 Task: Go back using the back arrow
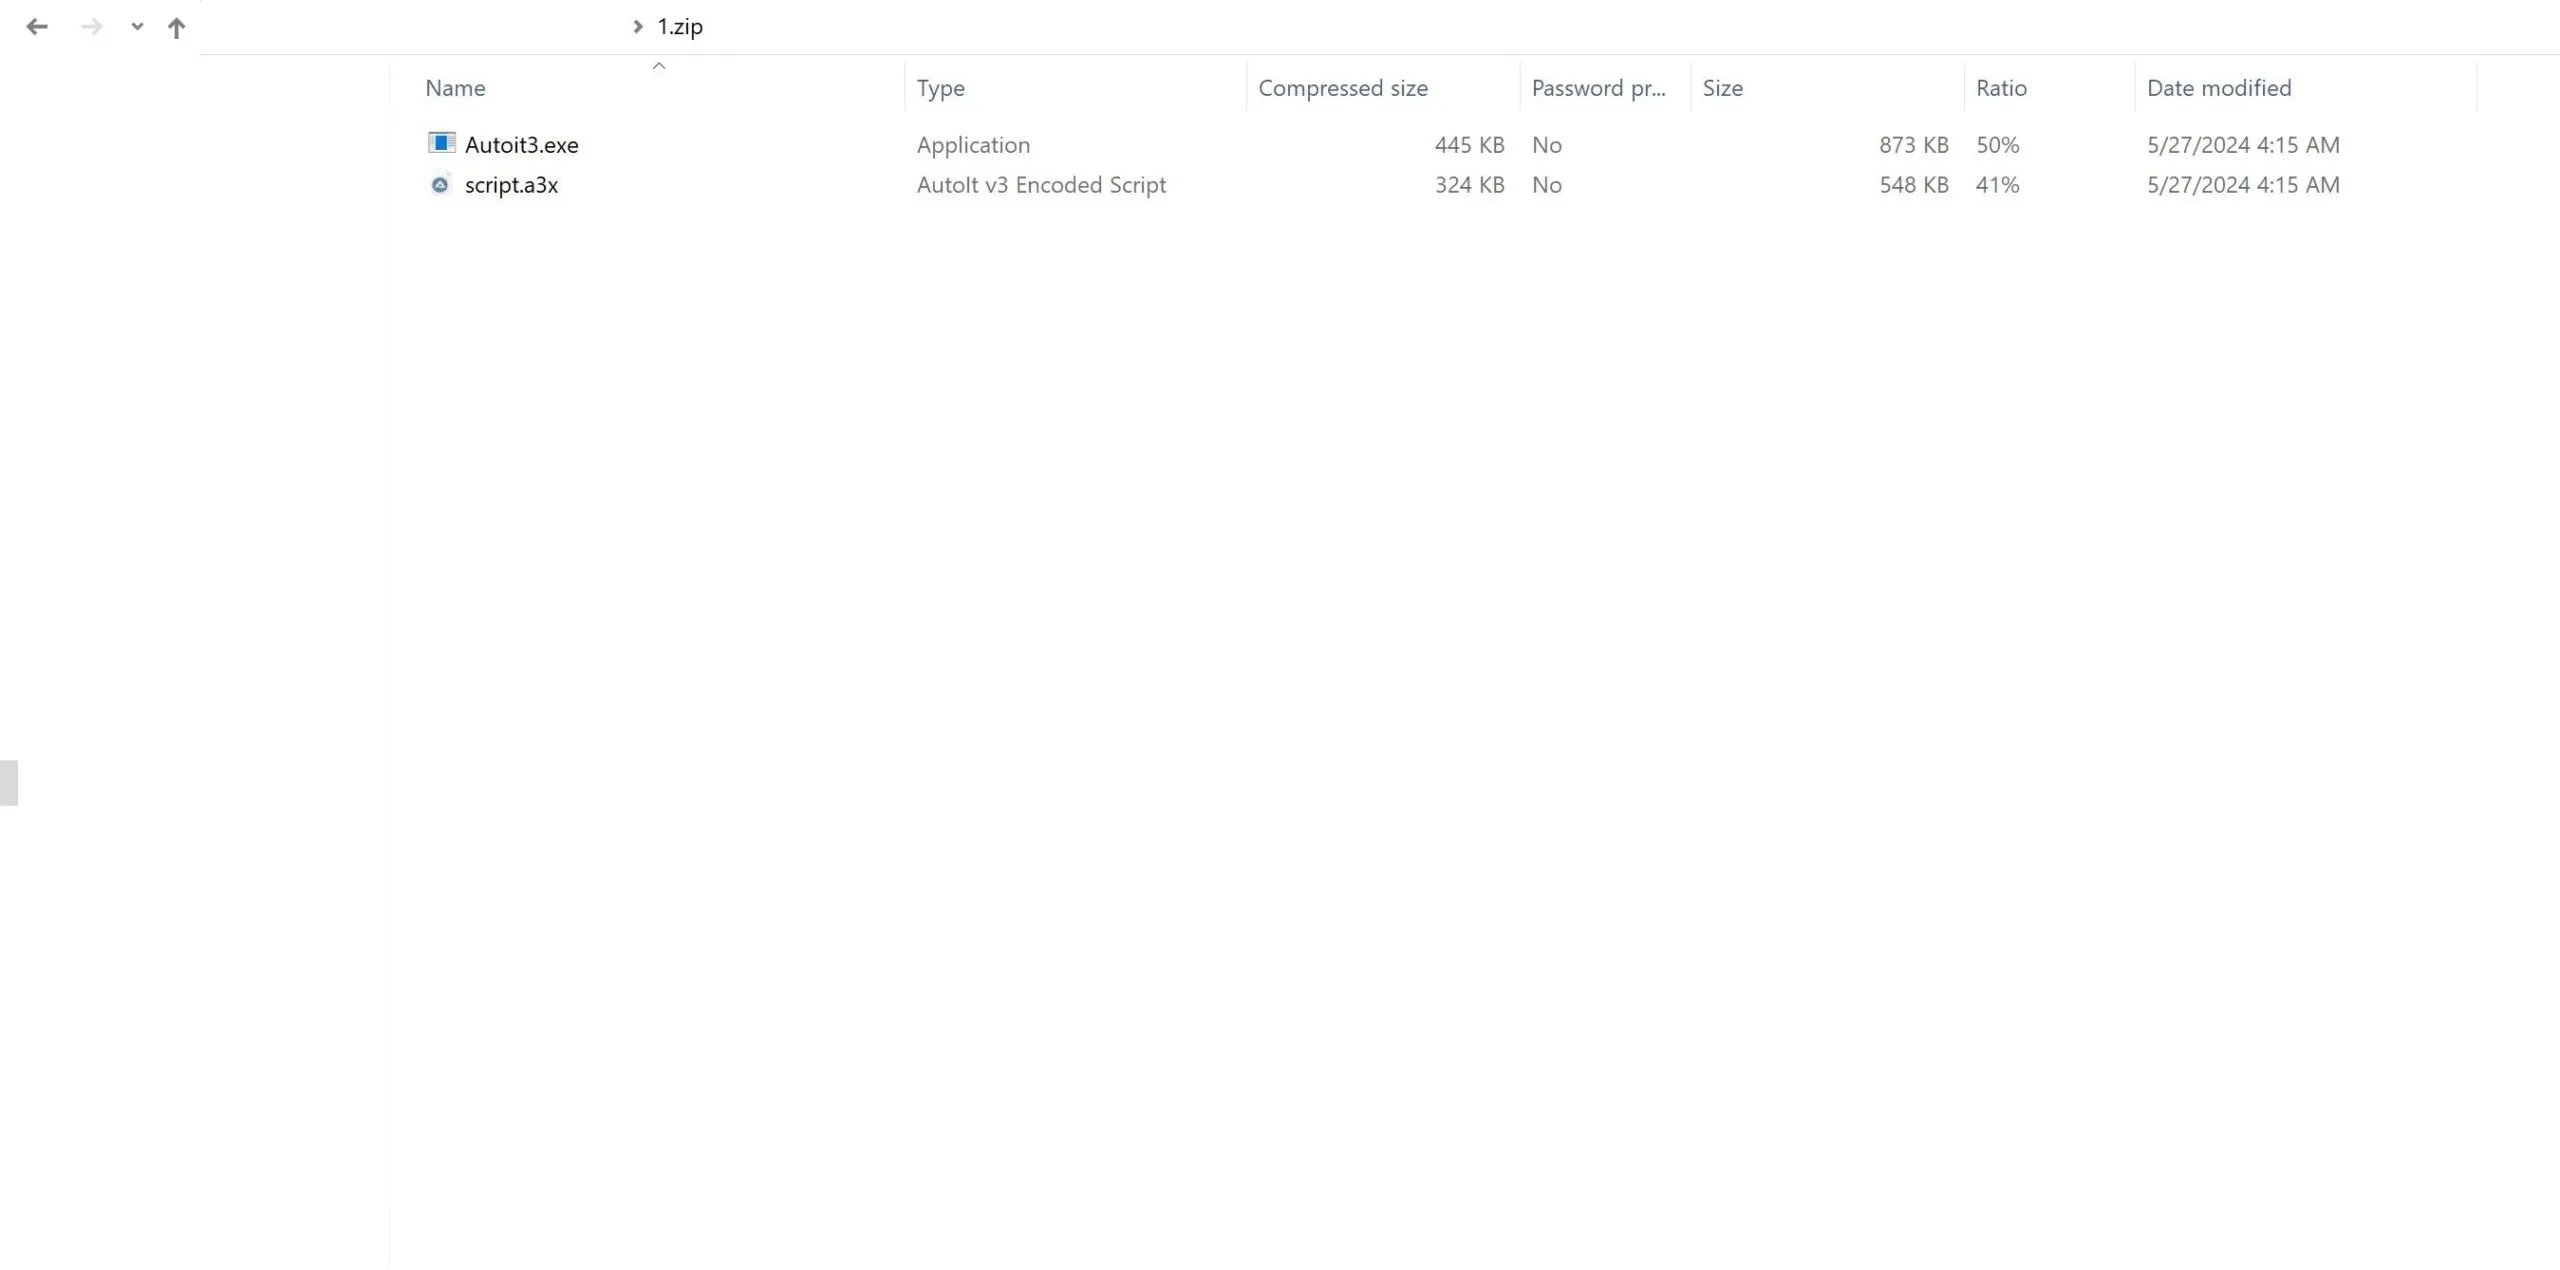(37, 27)
